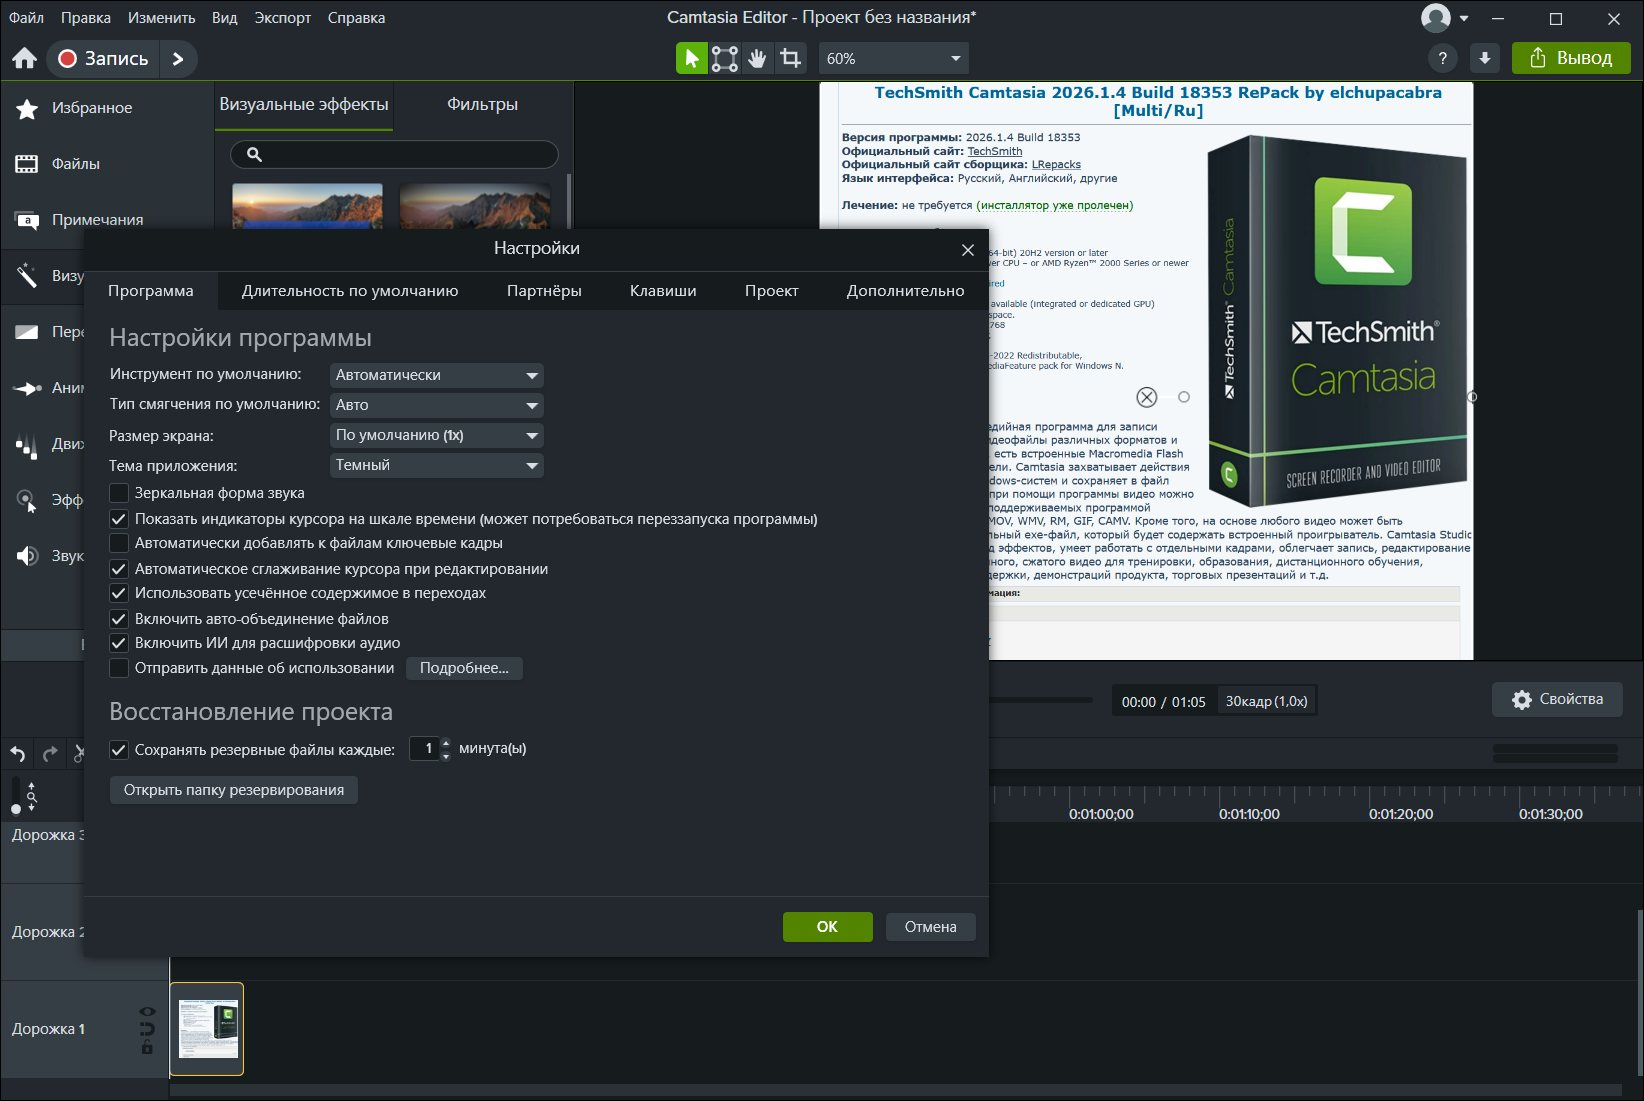The image size is (1644, 1101).
Task: Enable mirror audio waveform checkbox
Action: [119, 493]
